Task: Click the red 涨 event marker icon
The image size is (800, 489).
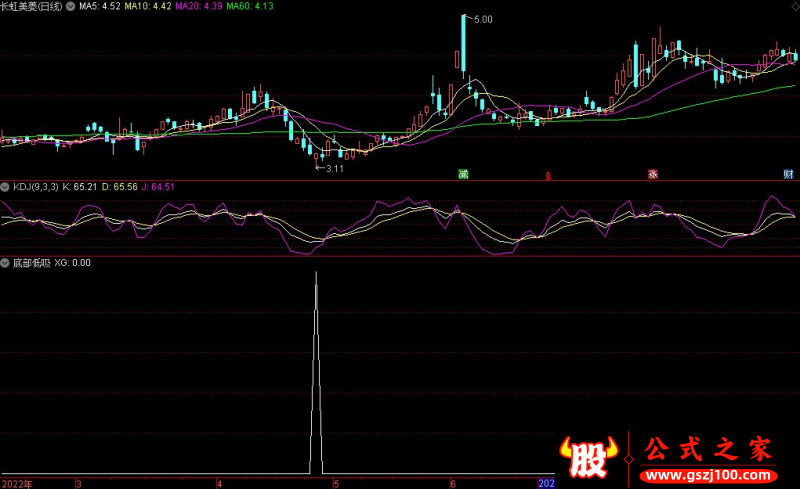Action: (653, 175)
